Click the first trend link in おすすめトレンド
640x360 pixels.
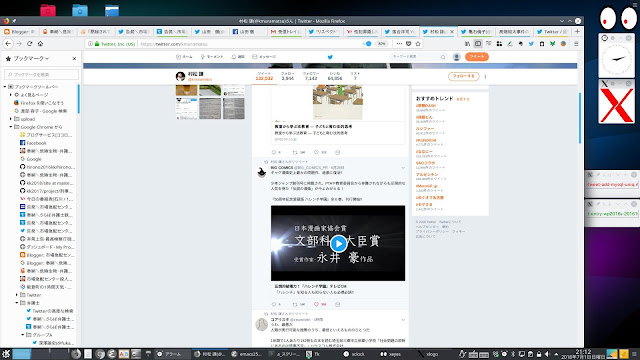click(x=426, y=106)
